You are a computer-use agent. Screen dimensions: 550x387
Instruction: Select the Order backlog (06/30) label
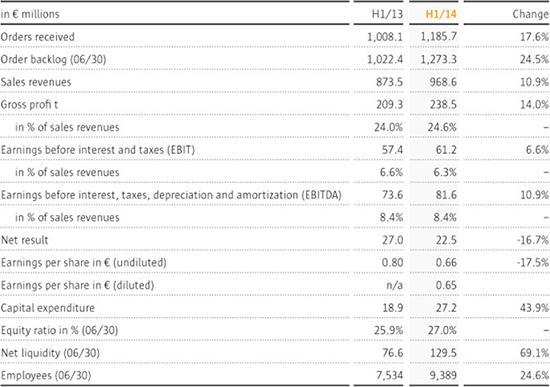(x=53, y=59)
